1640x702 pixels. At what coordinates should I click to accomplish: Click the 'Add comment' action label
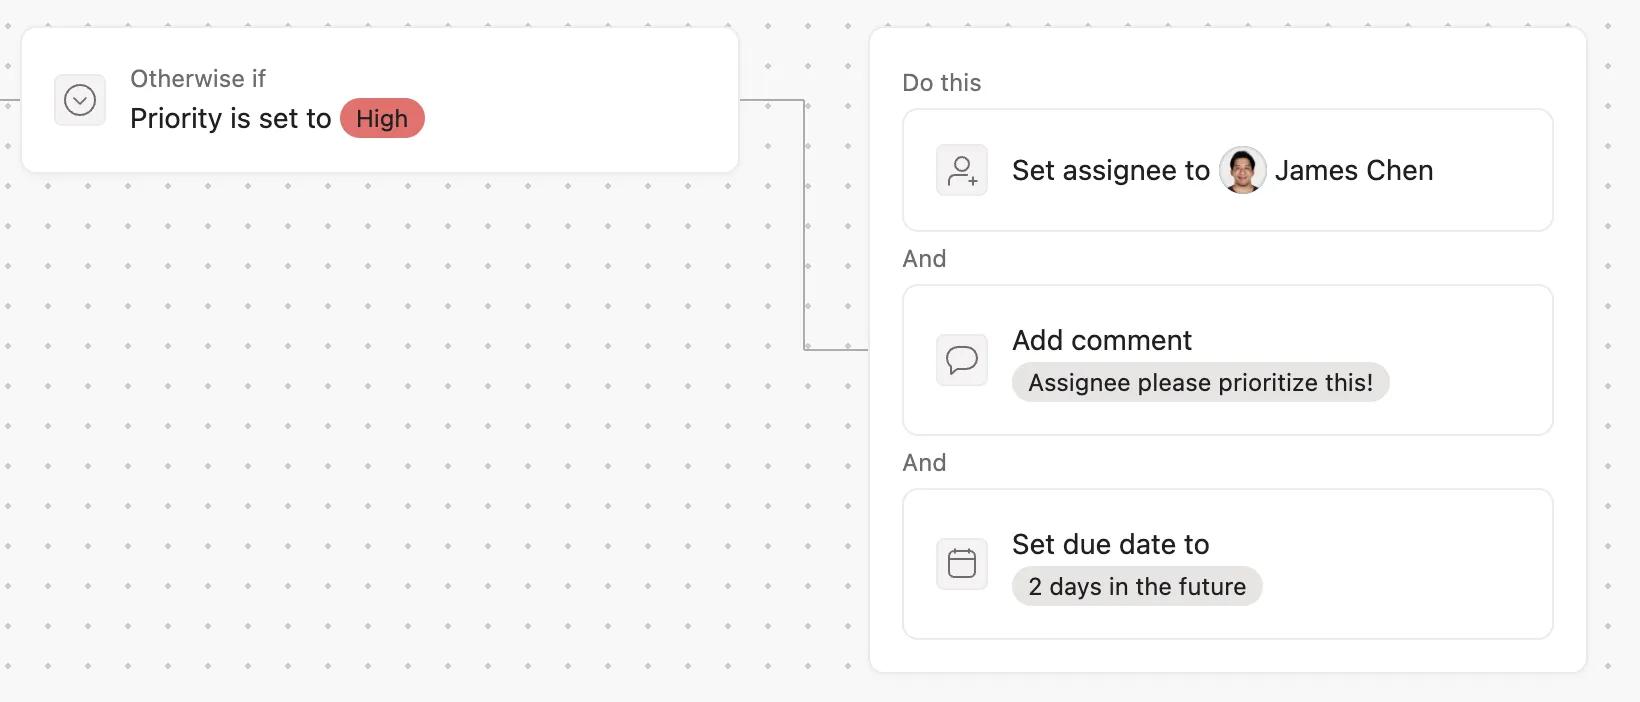pyautogui.click(x=1101, y=340)
